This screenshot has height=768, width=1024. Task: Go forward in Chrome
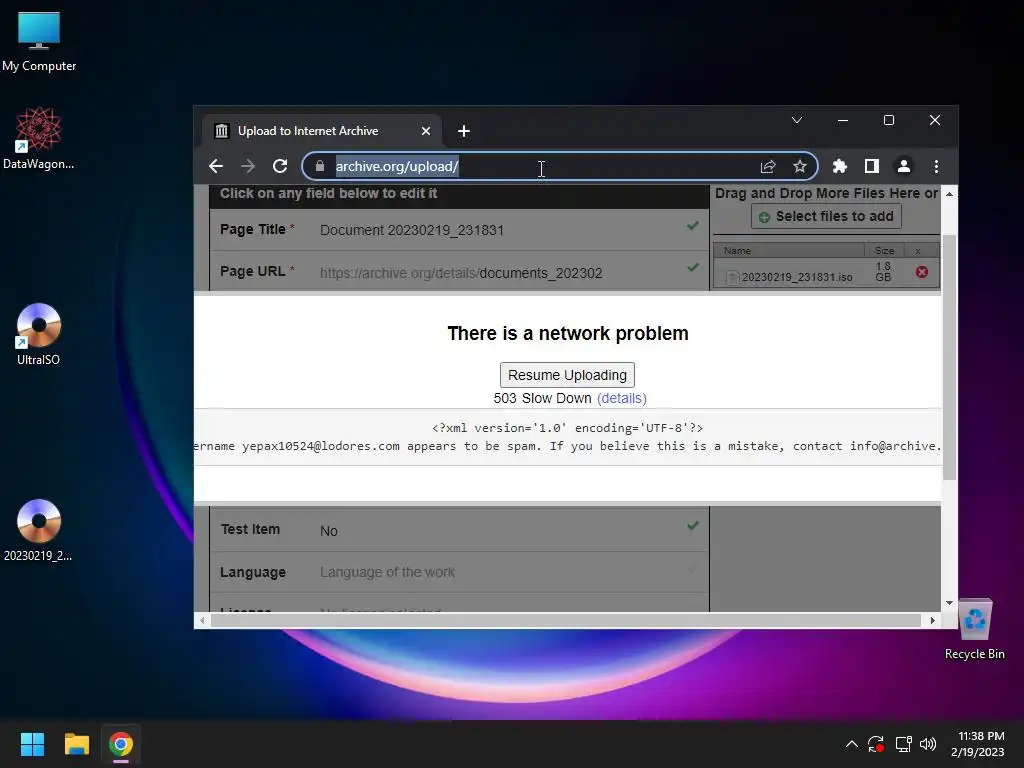tap(248, 167)
